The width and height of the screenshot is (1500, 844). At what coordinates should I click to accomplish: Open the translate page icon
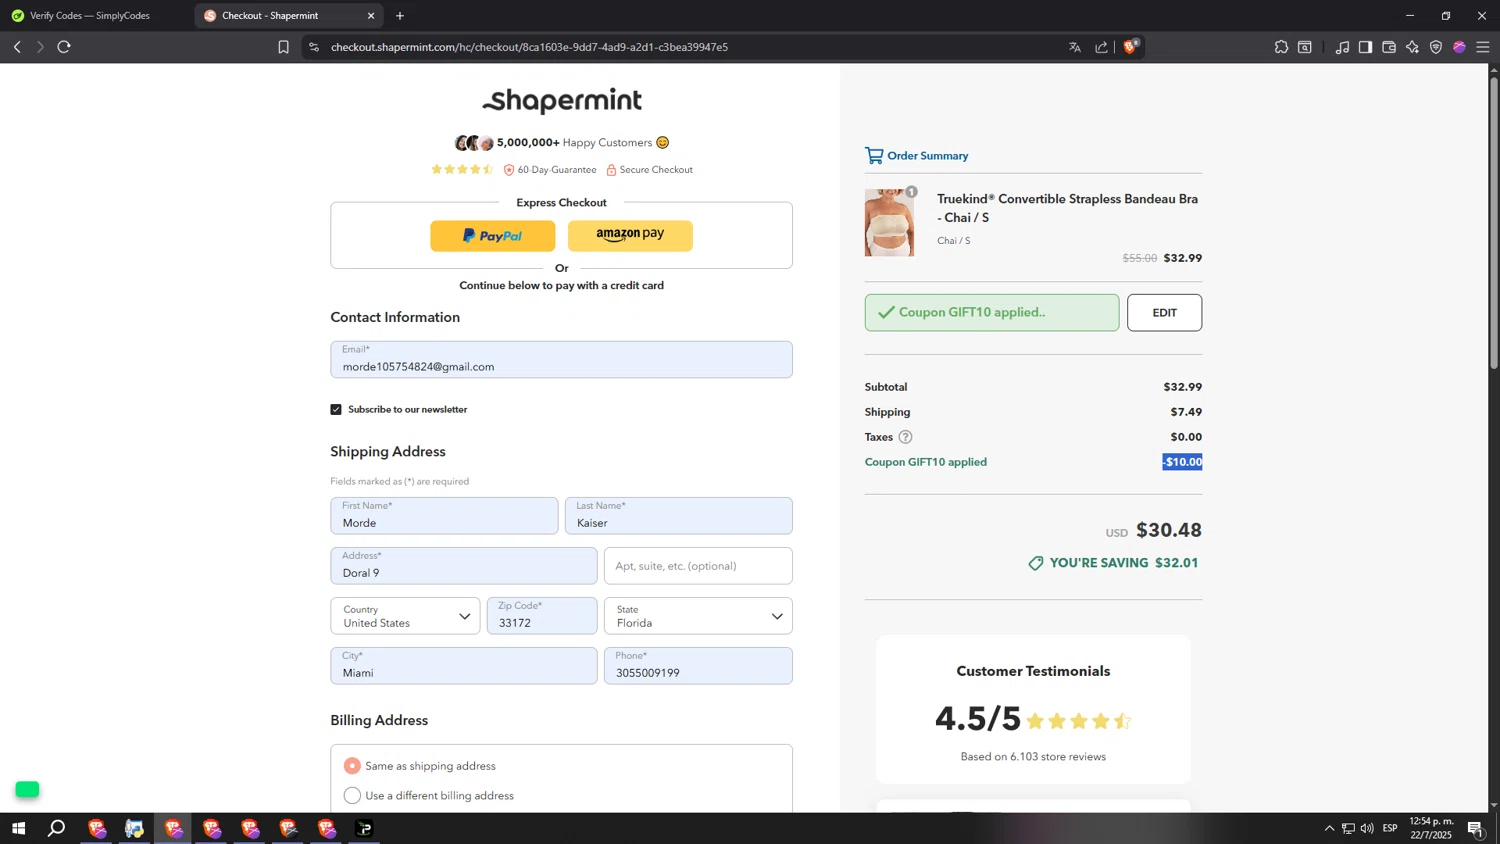click(1075, 47)
